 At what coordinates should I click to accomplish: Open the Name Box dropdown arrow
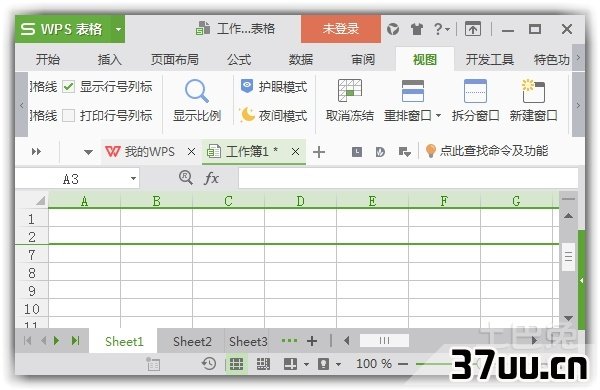click(x=133, y=178)
